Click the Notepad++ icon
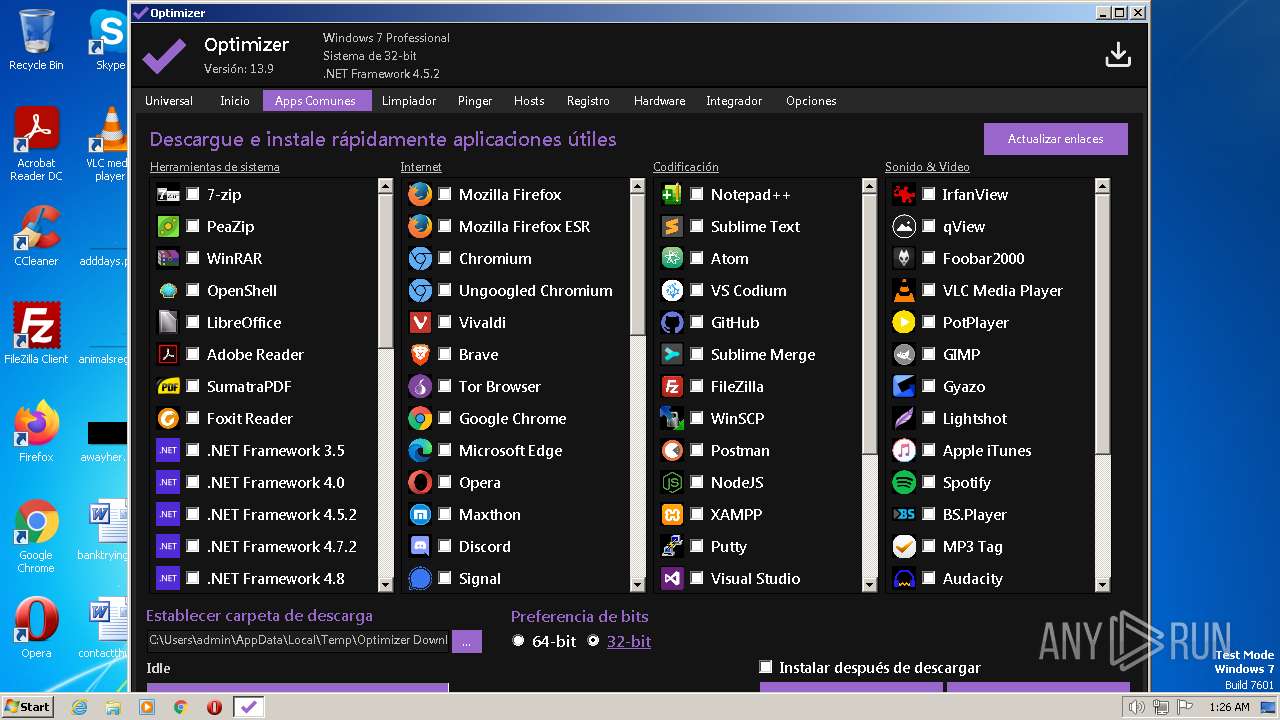1280x720 pixels. pos(672,195)
